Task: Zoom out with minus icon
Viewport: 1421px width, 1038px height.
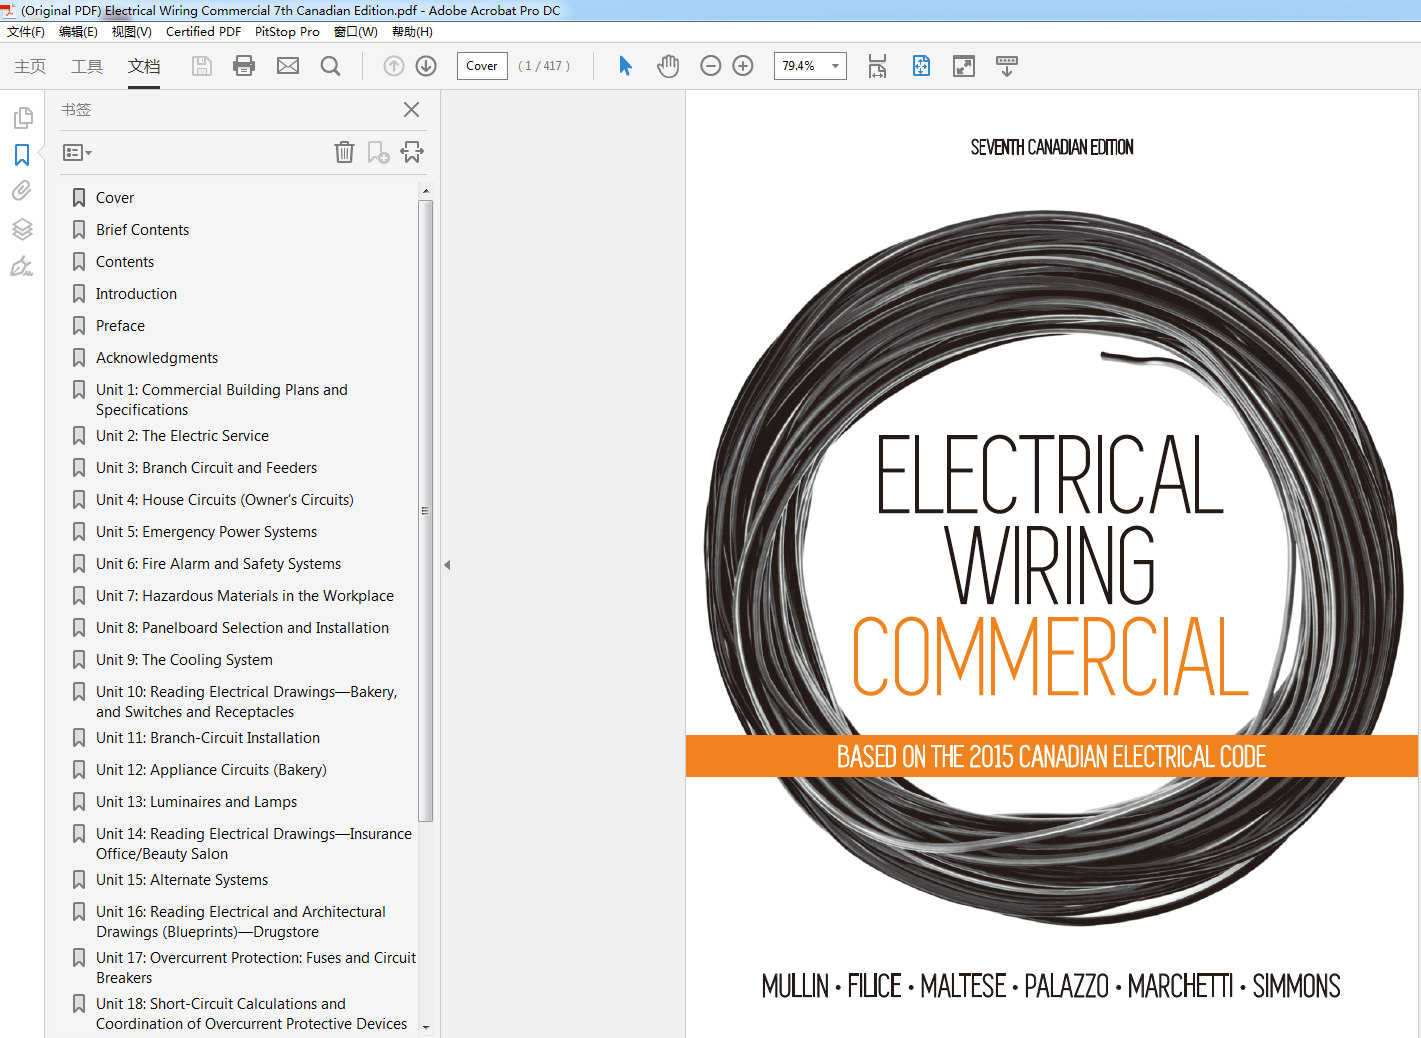Action: (x=711, y=66)
